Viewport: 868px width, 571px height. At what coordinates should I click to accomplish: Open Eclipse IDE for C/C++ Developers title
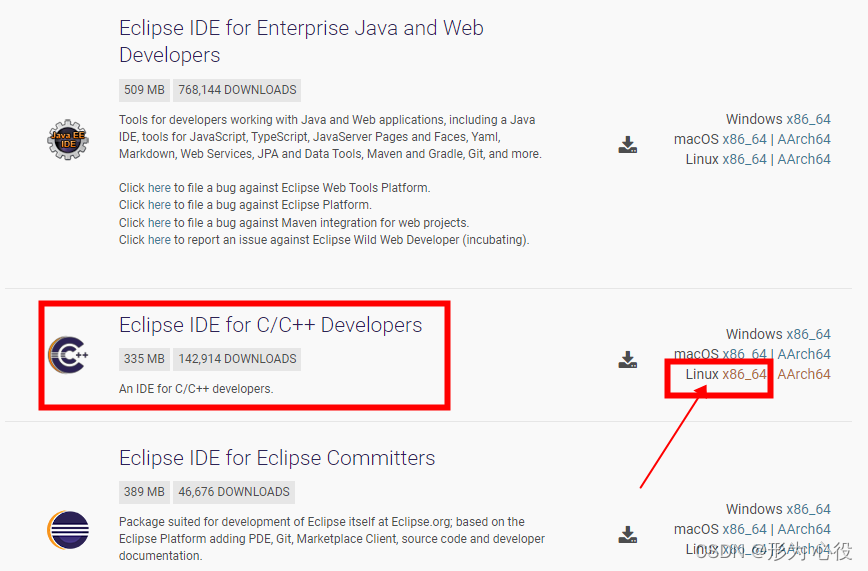click(271, 325)
